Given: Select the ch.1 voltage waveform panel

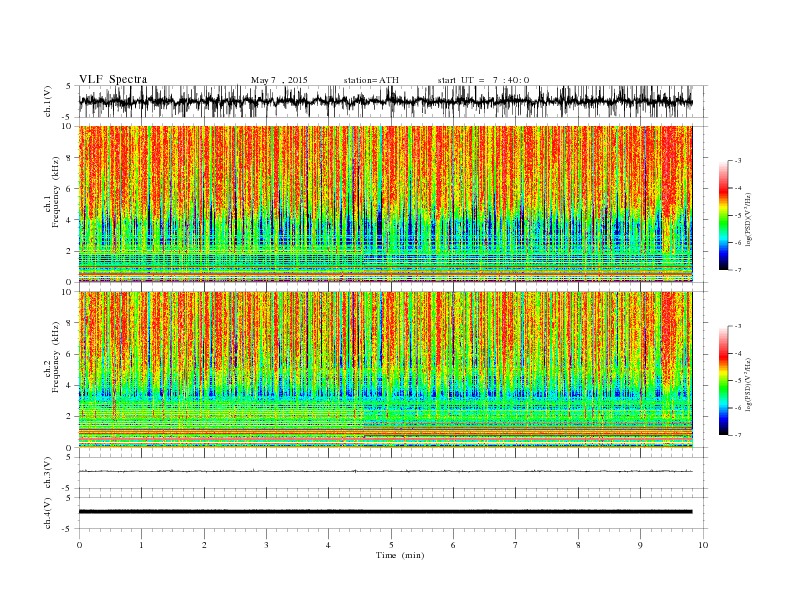Looking at the screenshot, I should [393, 101].
